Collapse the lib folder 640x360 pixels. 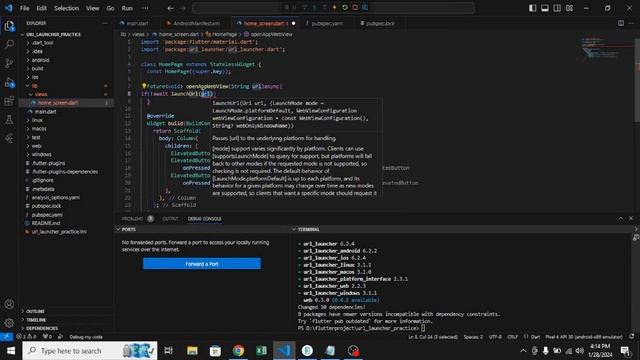click(35, 86)
